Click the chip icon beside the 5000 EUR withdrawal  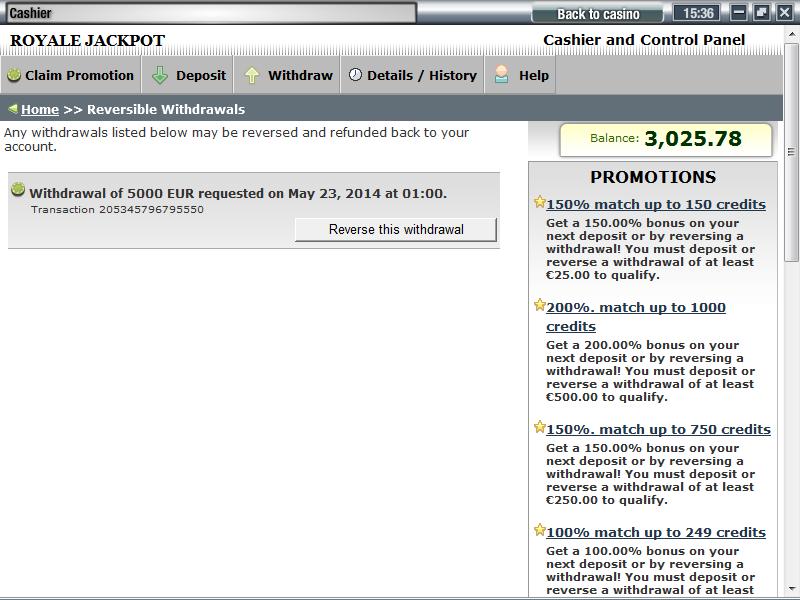coord(18,189)
